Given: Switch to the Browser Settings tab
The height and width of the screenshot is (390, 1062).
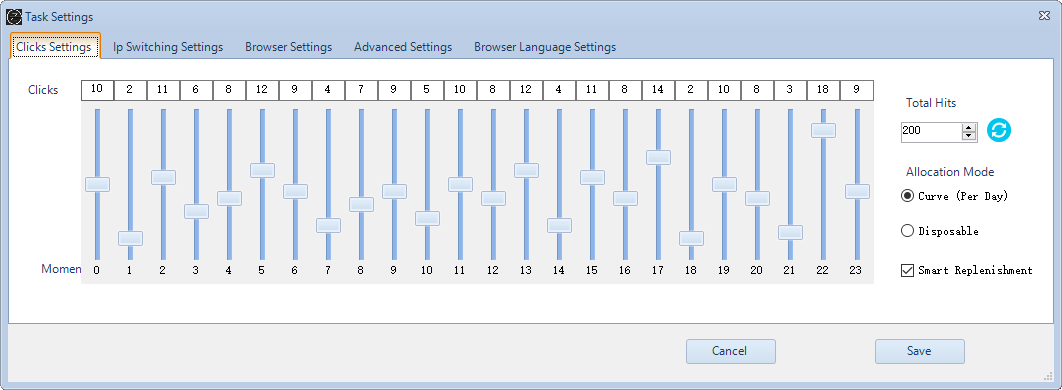Looking at the screenshot, I should coord(289,47).
